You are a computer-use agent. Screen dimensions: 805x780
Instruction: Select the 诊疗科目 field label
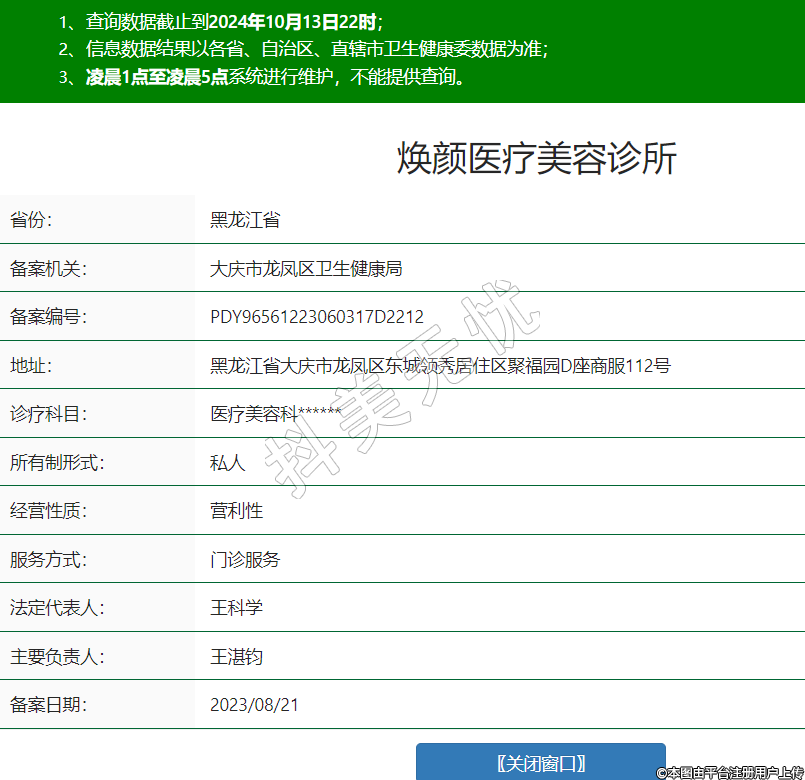click(x=49, y=414)
